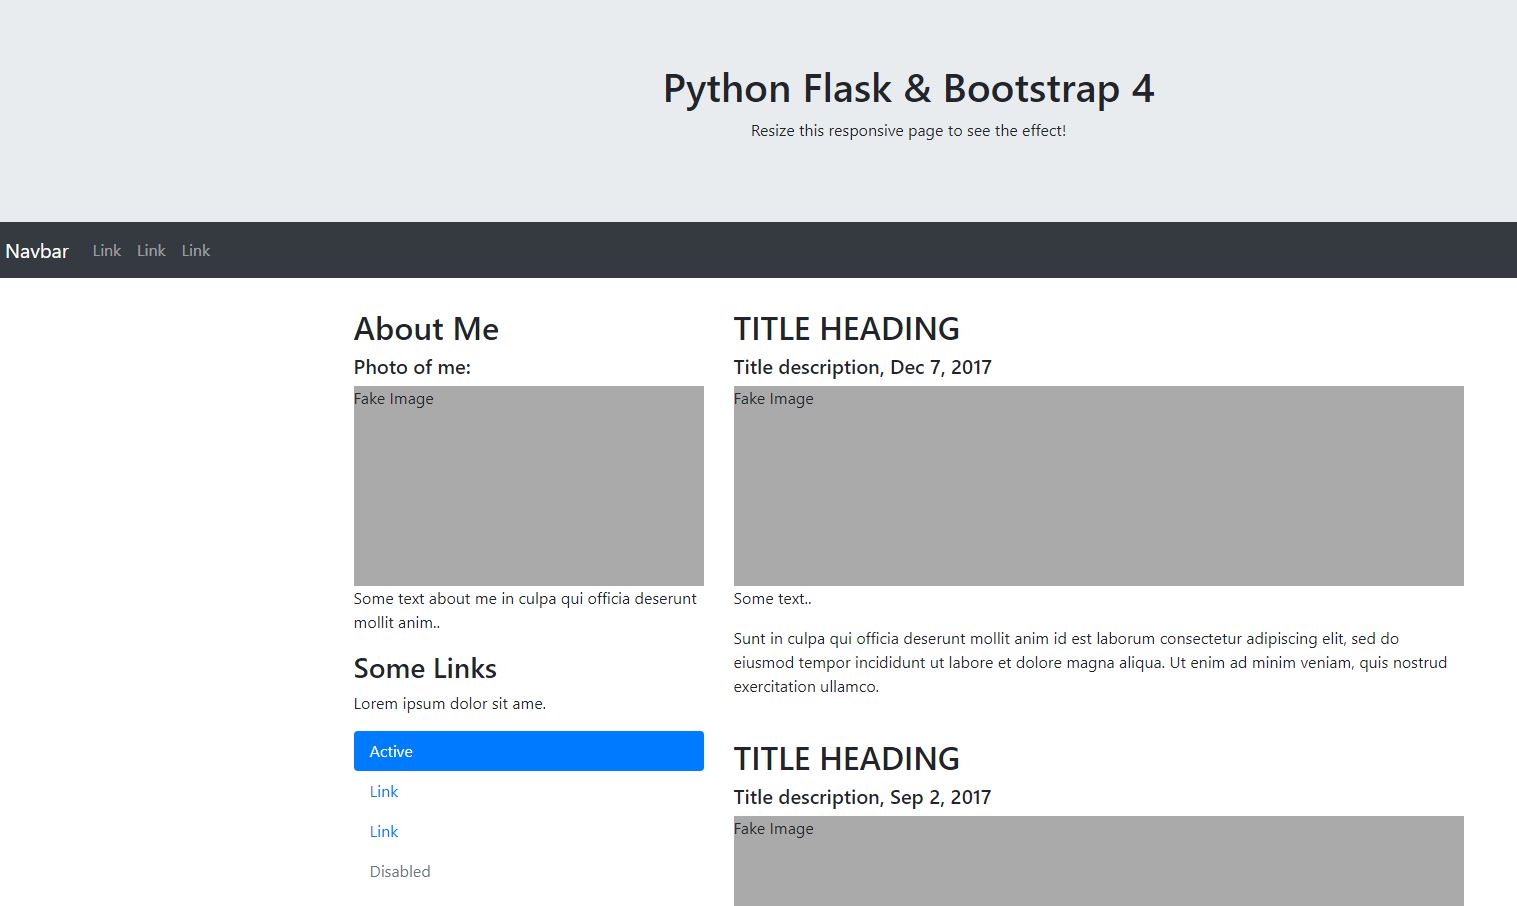The width and height of the screenshot is (1517, 906).
Task: Click the Title description, Dec 7, 2017 text
Action: tap(862, 367)
